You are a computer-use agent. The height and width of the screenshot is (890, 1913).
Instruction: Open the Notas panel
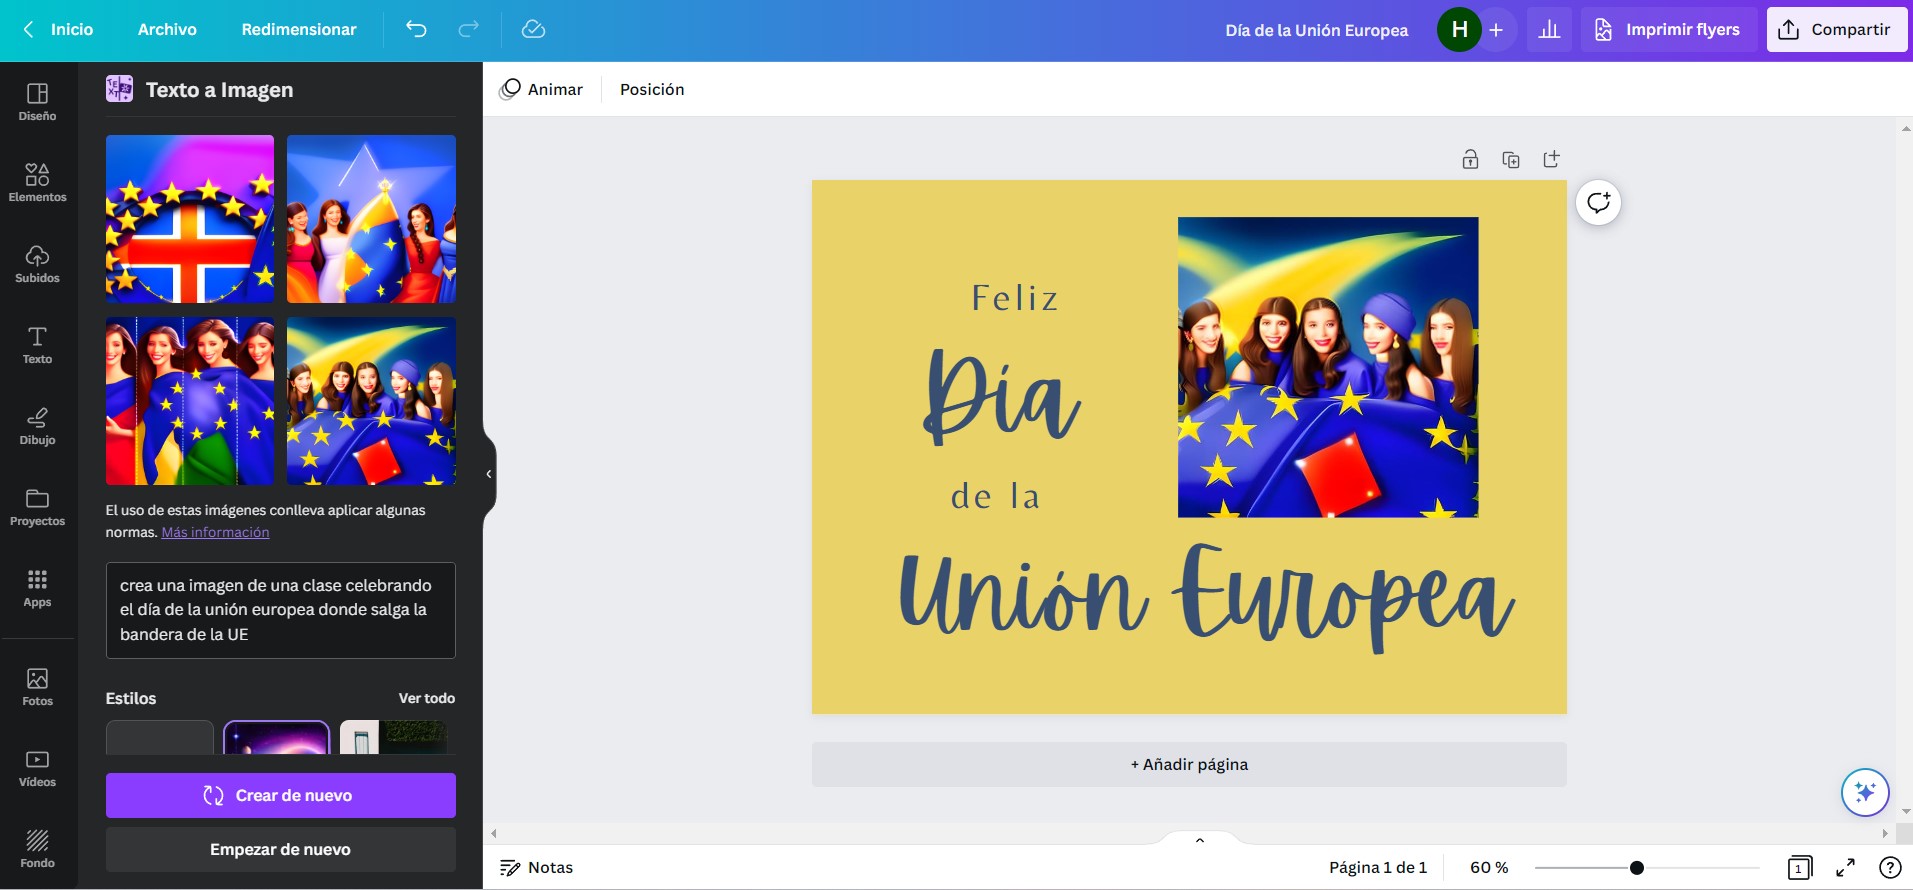(x=537, y=867)
